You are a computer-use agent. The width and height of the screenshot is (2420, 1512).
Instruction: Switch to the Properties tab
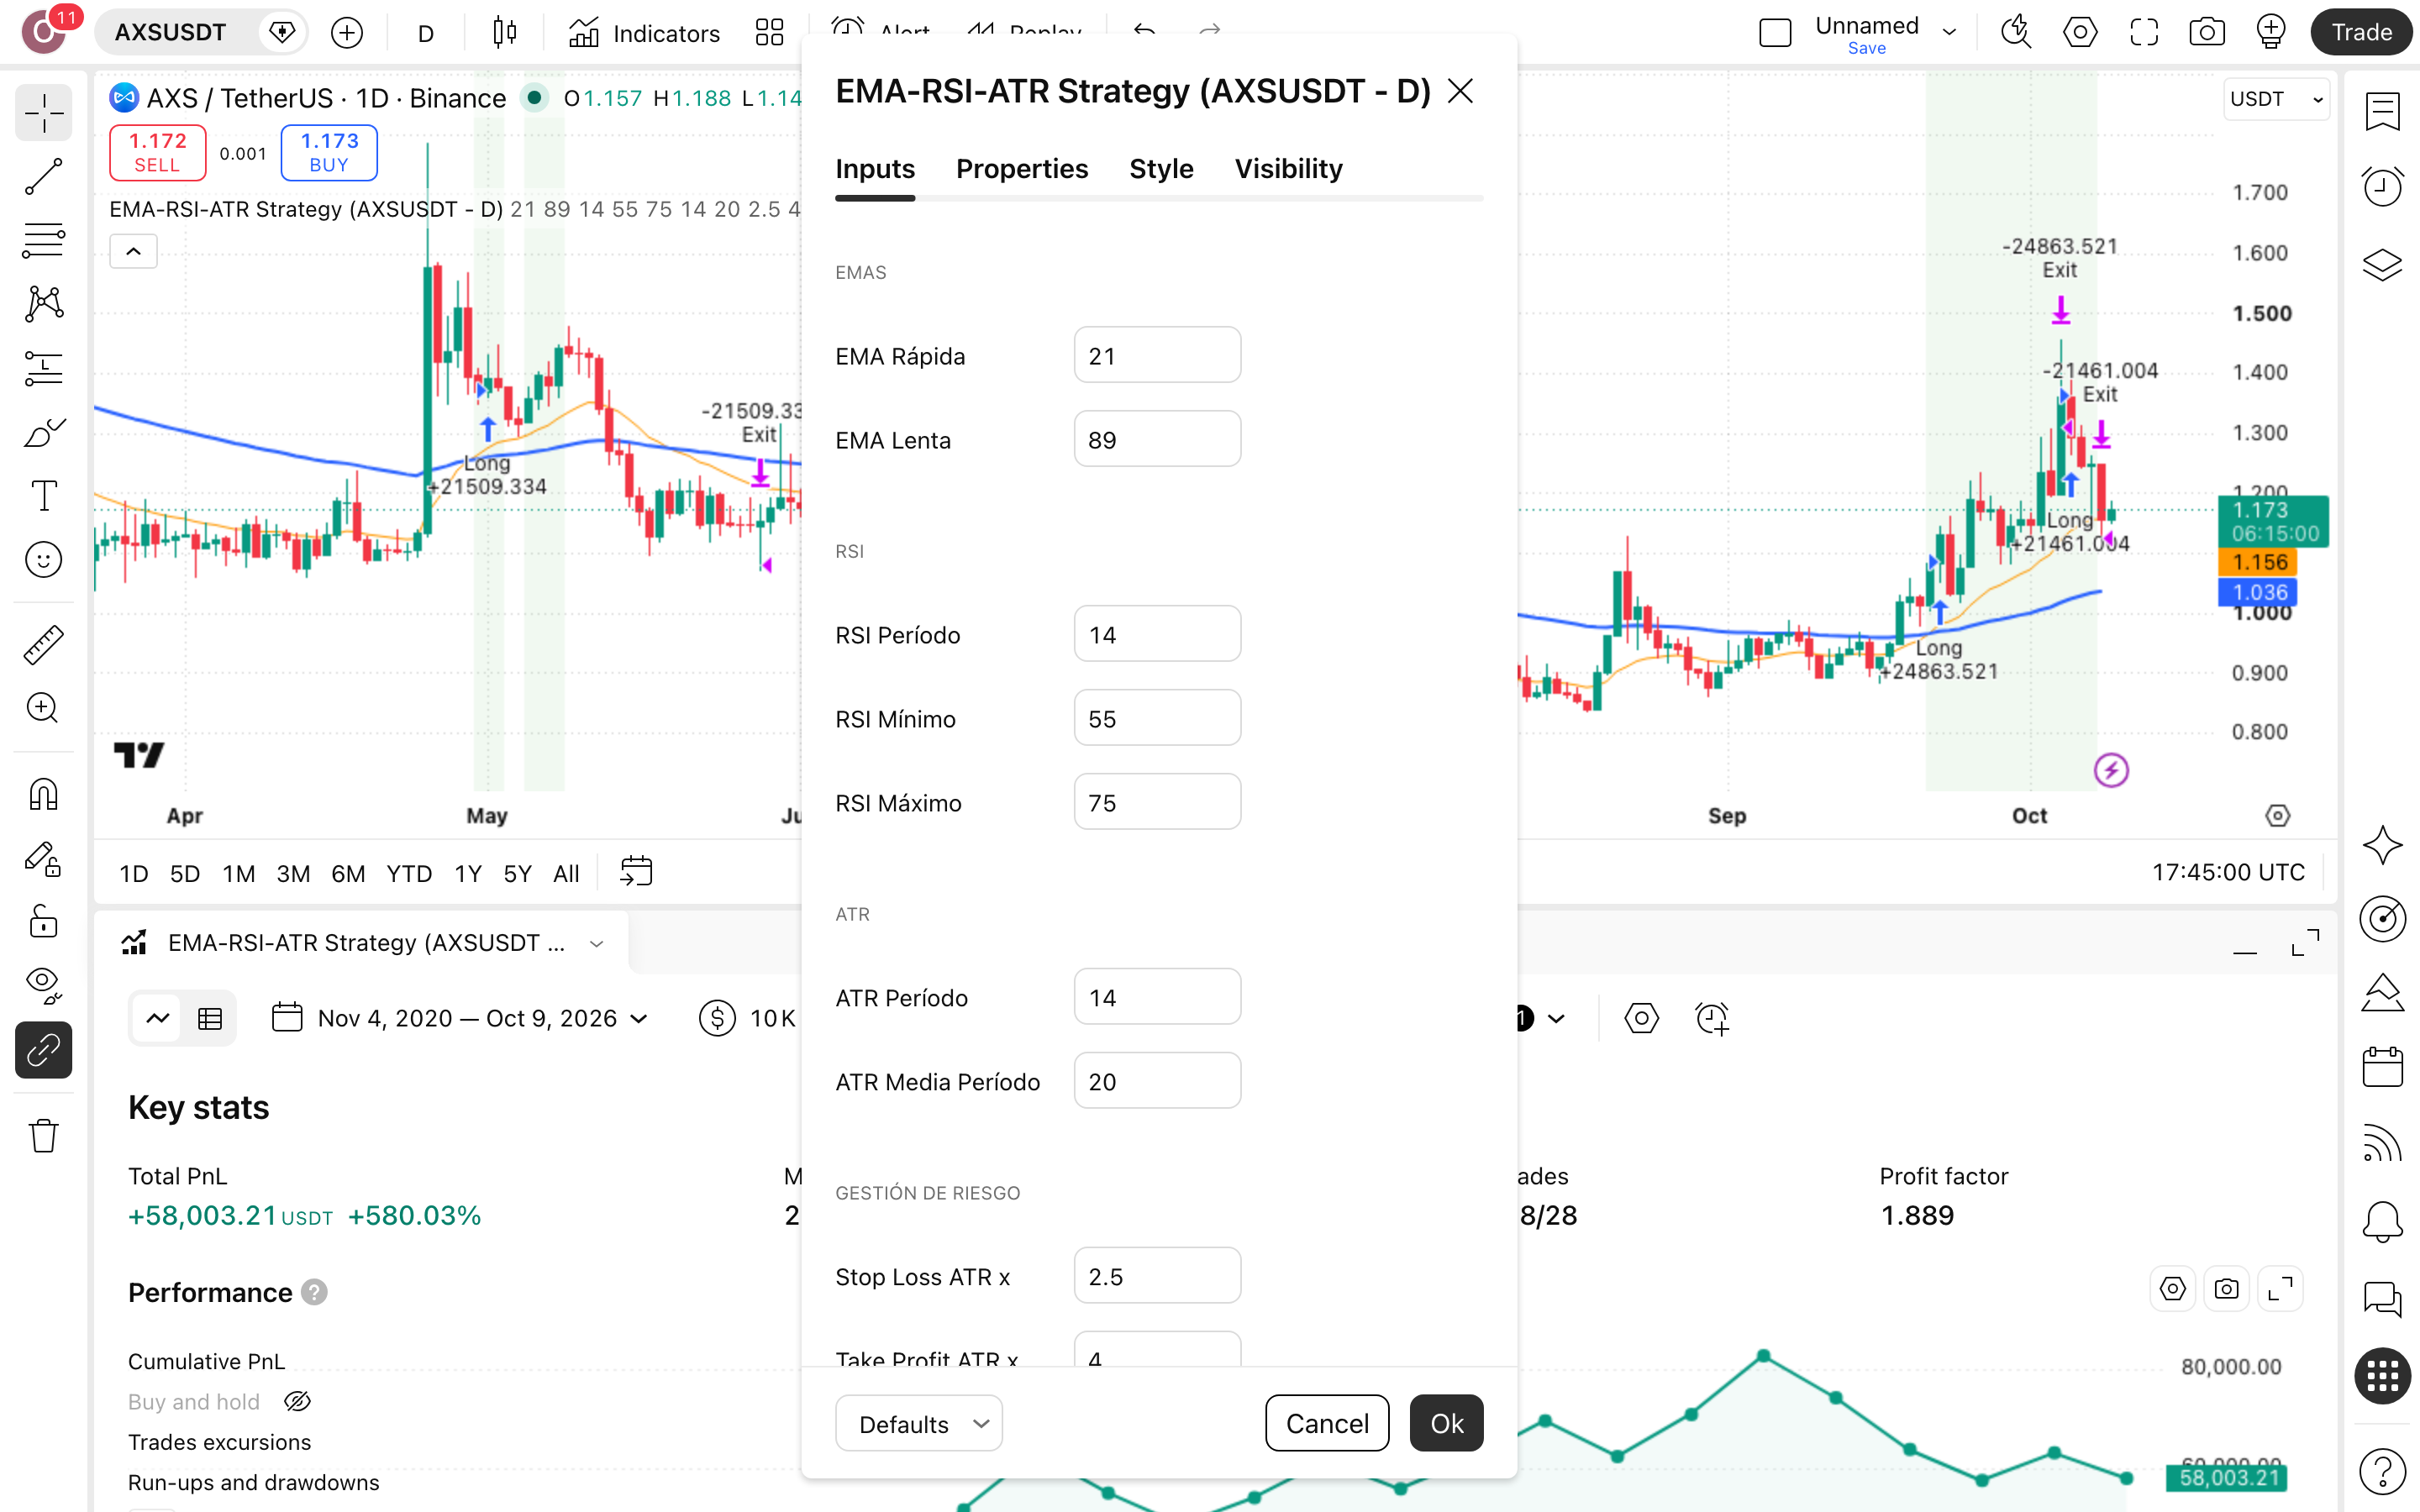1021,169
